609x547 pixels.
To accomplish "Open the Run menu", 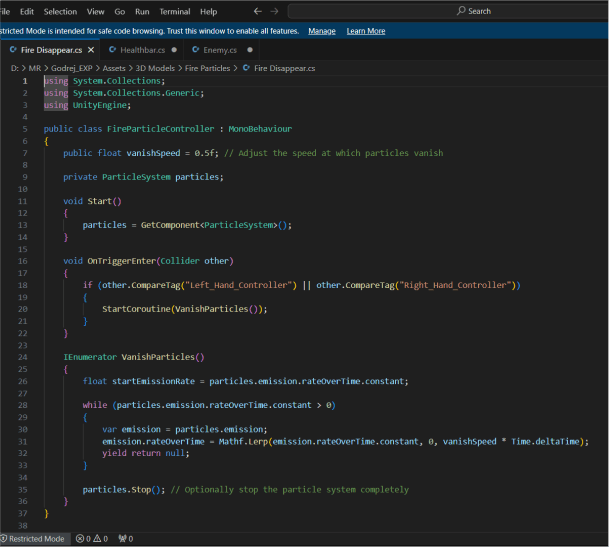I will click(142, 11).
